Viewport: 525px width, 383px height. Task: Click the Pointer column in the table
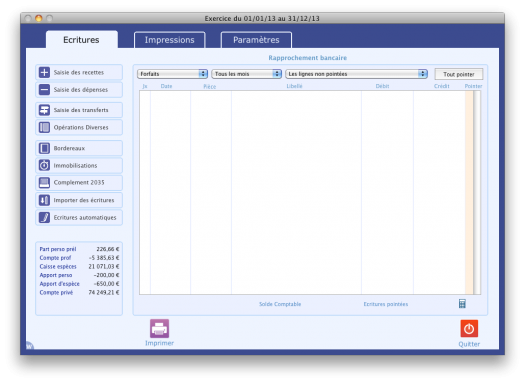click(x=469, y=193)
